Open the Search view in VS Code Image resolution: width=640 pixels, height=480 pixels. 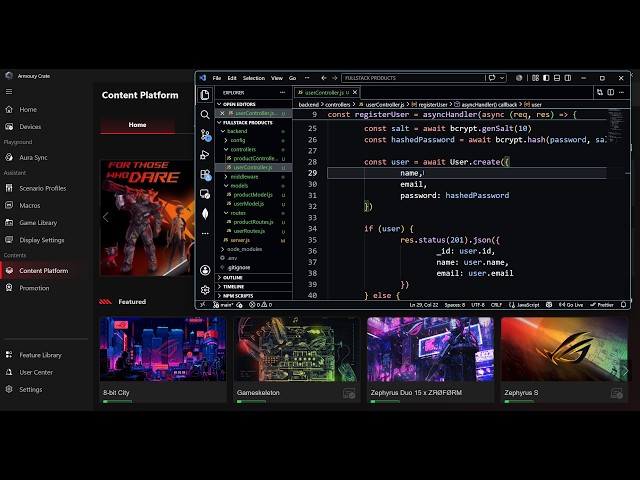pyautogui.click(x=205, y=115)
